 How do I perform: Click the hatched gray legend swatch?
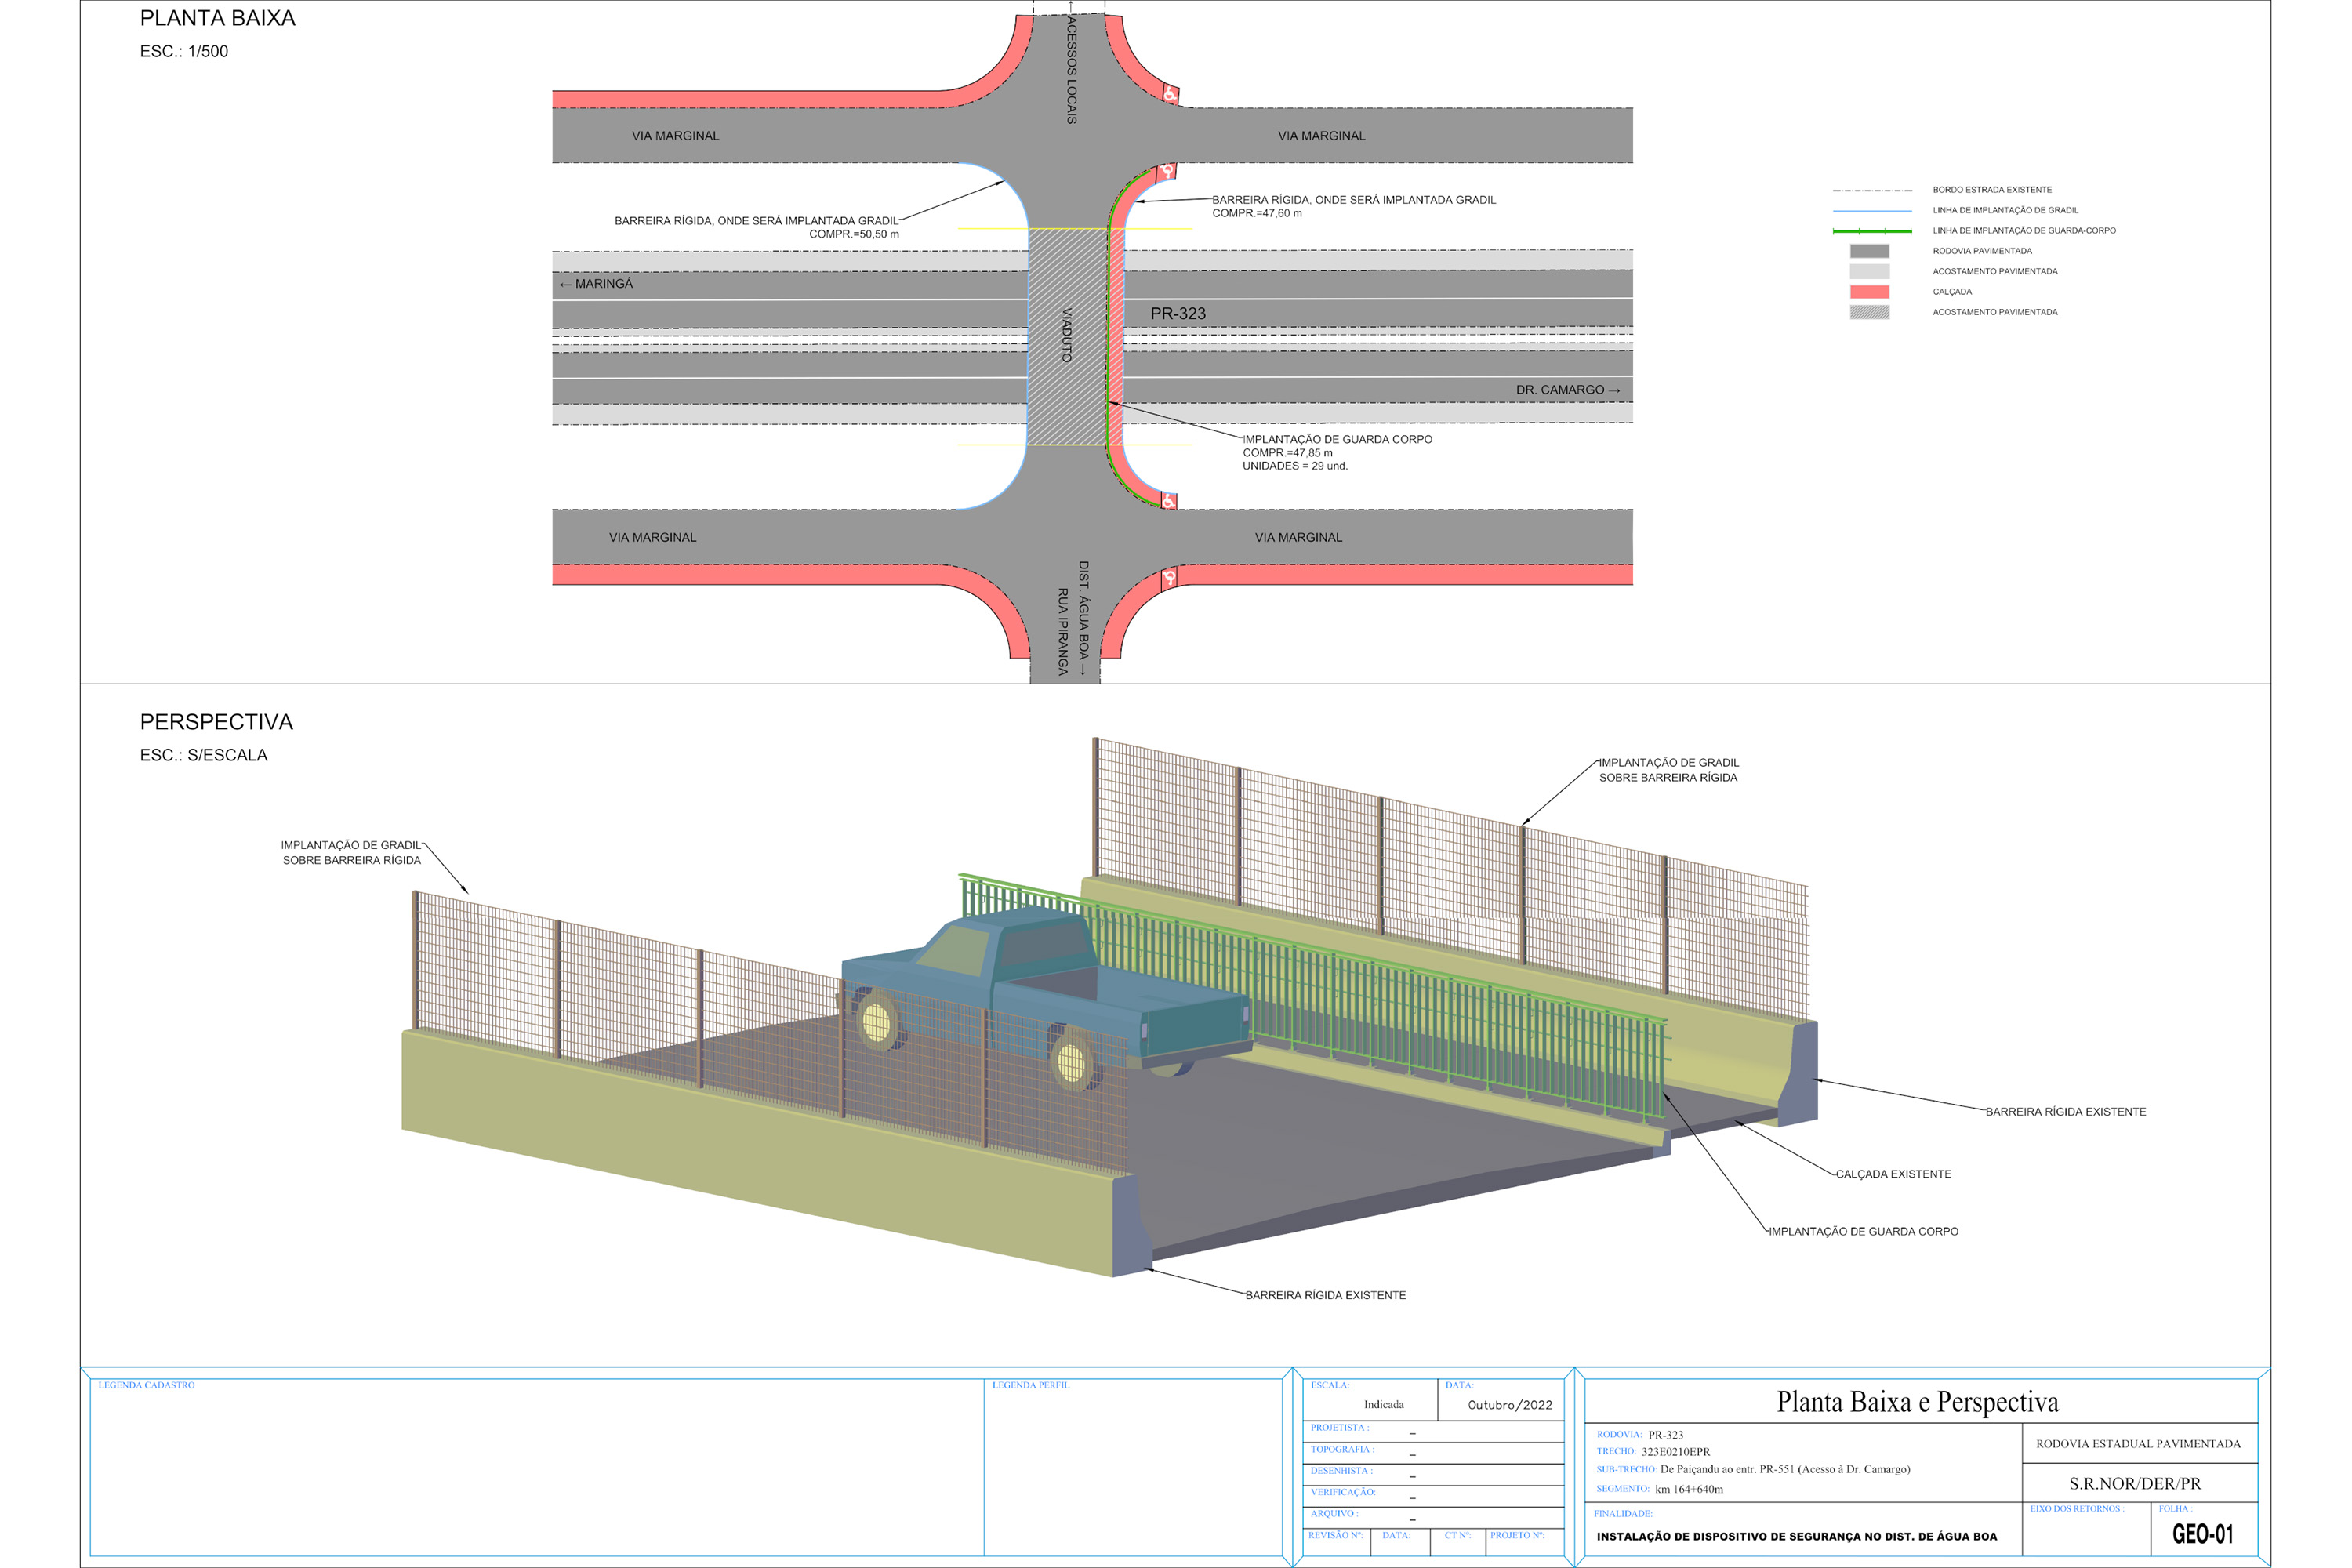click(x=1868, y=312)
